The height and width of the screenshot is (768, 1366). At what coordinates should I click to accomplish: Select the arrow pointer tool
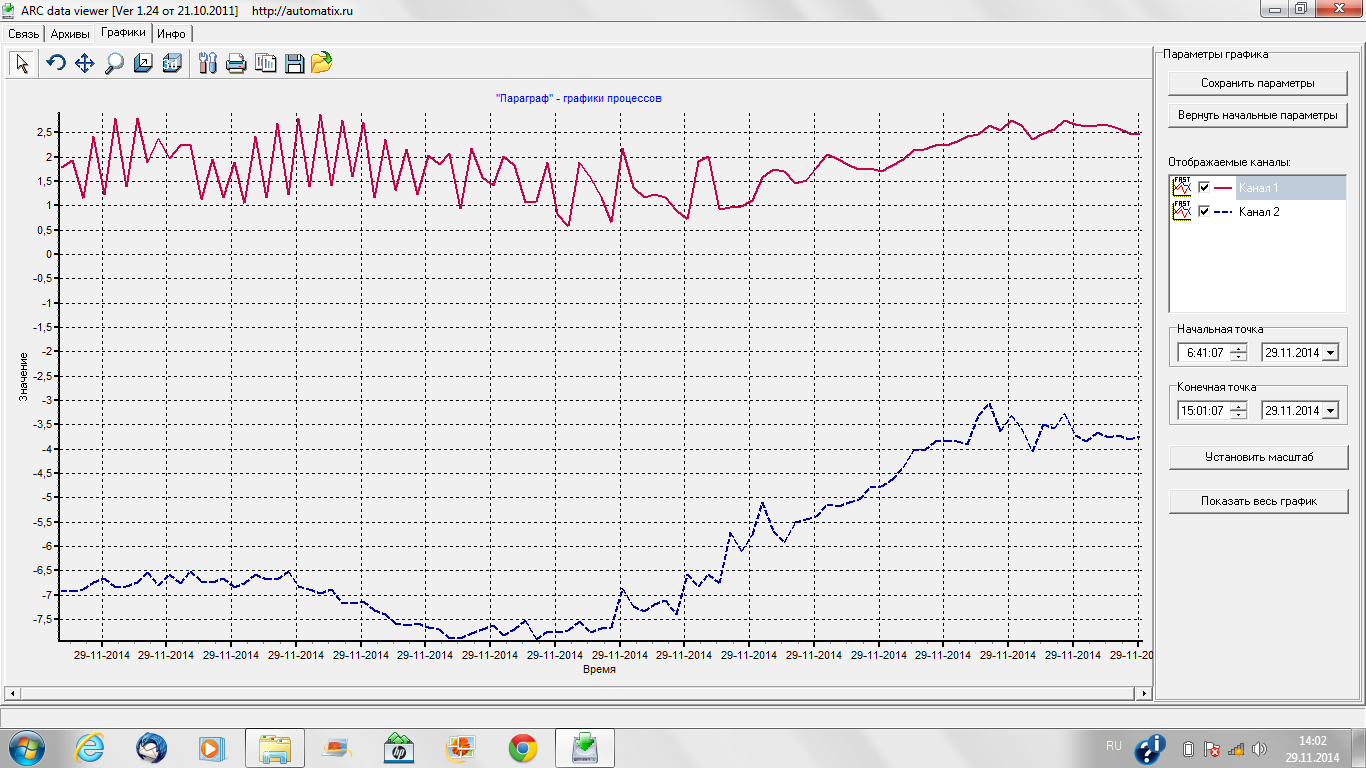coord(22,64)
